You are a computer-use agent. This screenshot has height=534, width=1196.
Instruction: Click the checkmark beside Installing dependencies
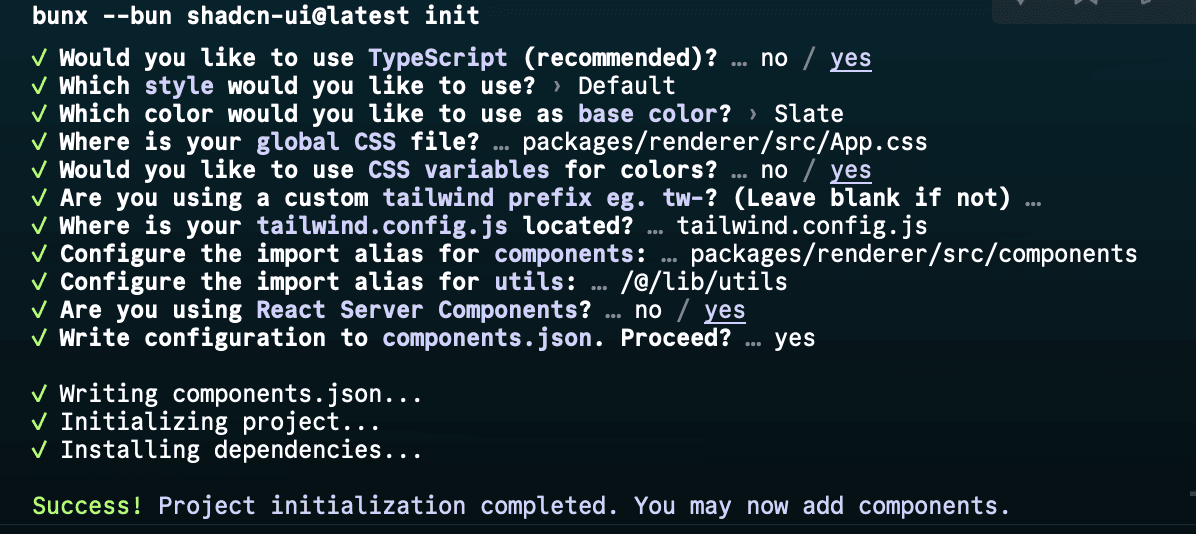[40, 450]
